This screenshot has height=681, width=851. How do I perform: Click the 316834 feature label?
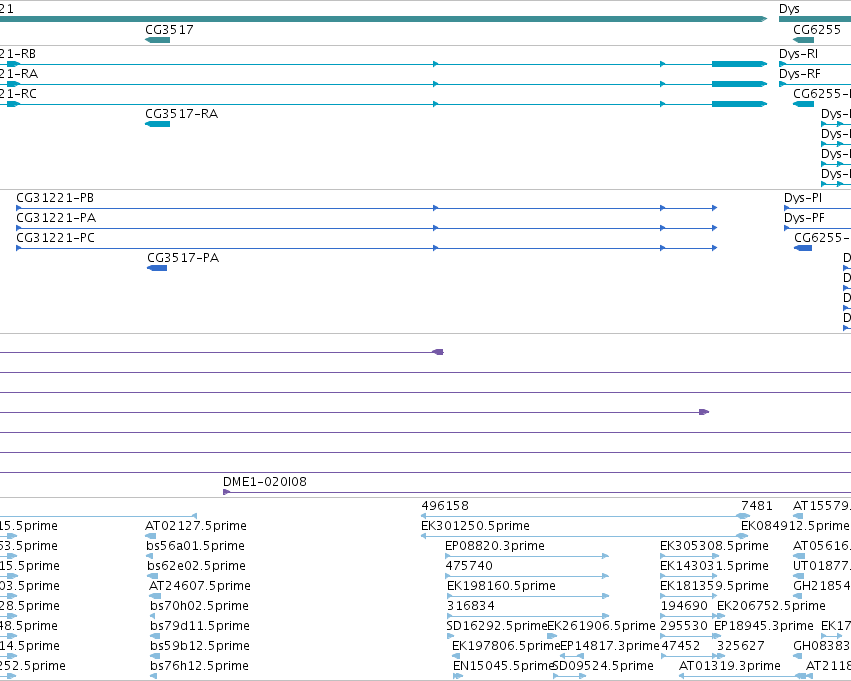(471, 606)
